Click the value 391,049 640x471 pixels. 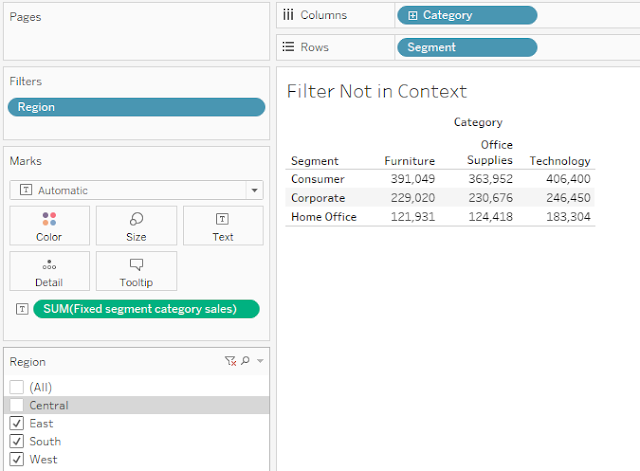pos(413,179)
